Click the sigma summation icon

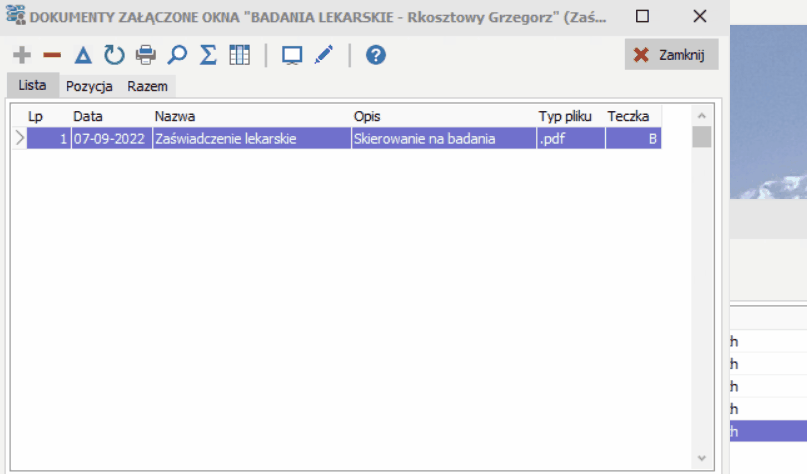point(208,55)
